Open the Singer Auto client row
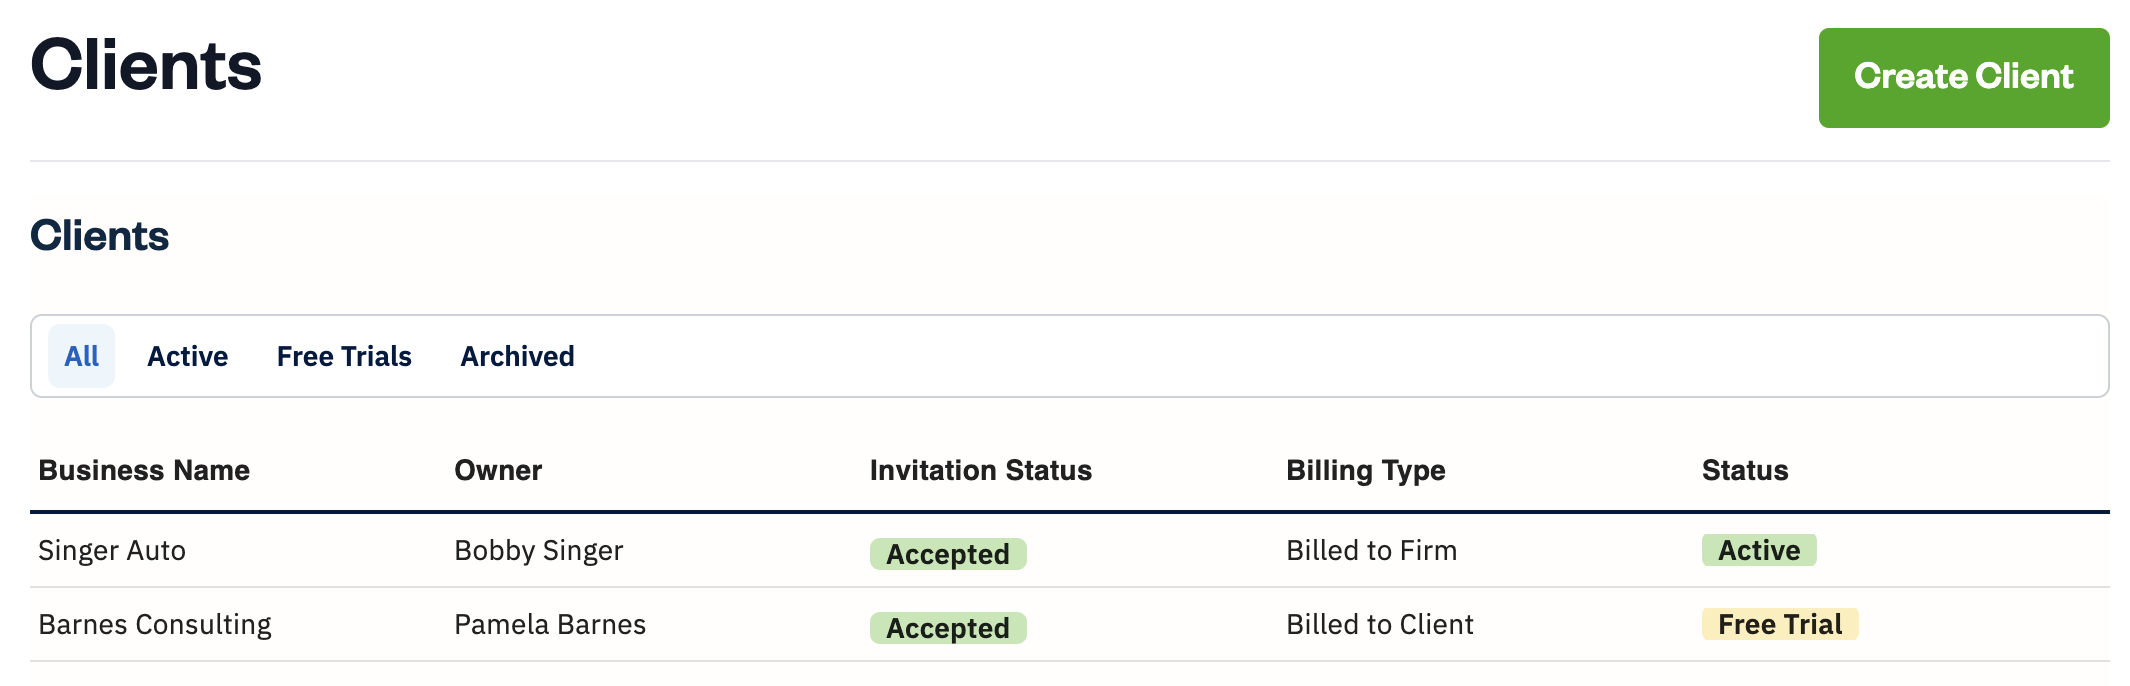The image size is (2130, 686). click(112, 551)
